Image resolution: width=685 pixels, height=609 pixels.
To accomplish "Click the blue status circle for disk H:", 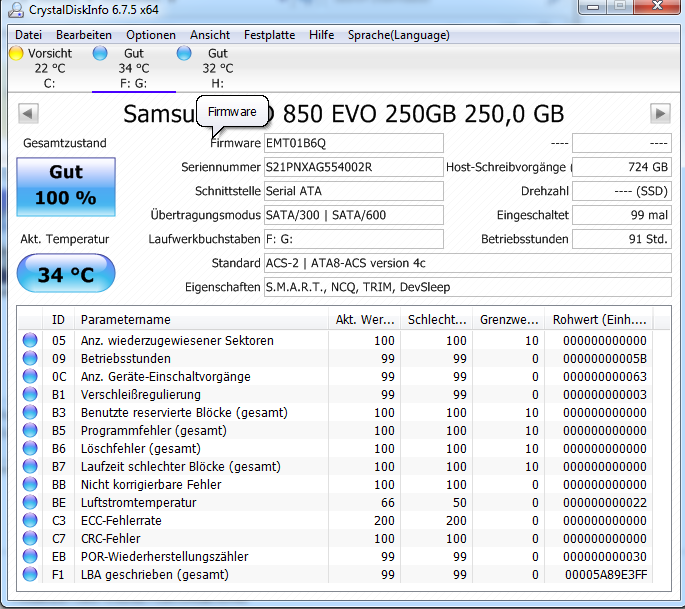I will (184, 53).
